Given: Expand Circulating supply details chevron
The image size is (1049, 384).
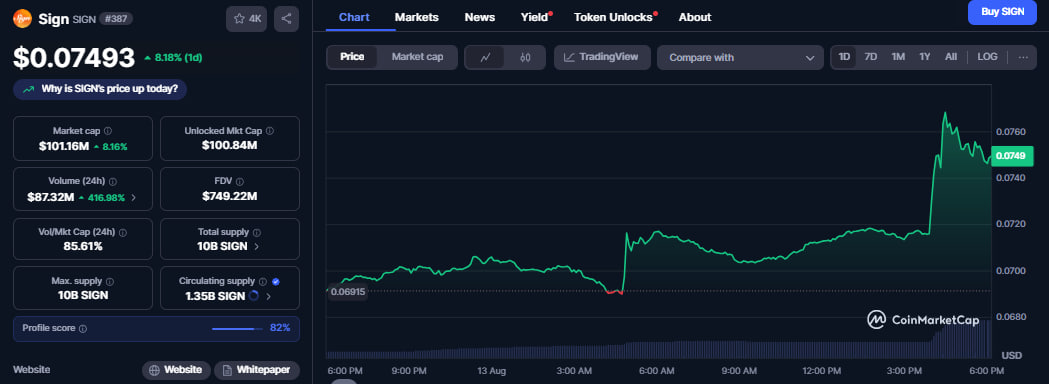Looking at the screenshot, I should coord(269,296).
